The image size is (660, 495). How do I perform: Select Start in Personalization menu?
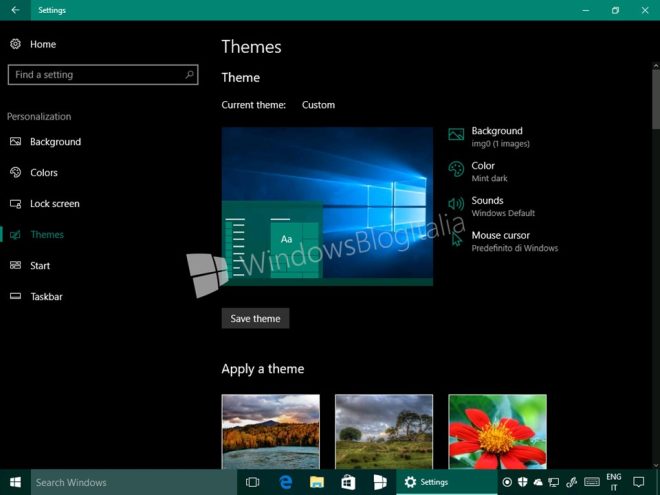[40, 266]
